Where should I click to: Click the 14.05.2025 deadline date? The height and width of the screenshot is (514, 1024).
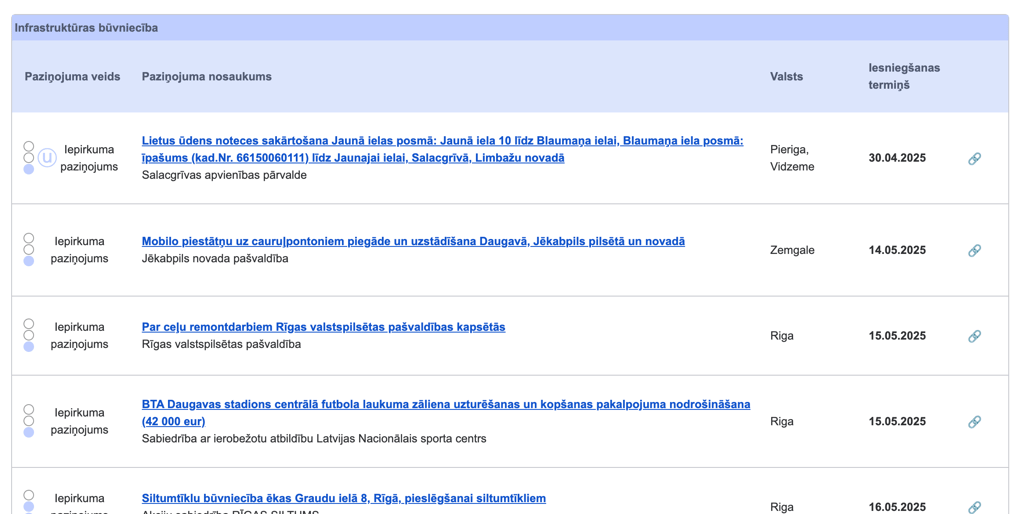point(897,250)
